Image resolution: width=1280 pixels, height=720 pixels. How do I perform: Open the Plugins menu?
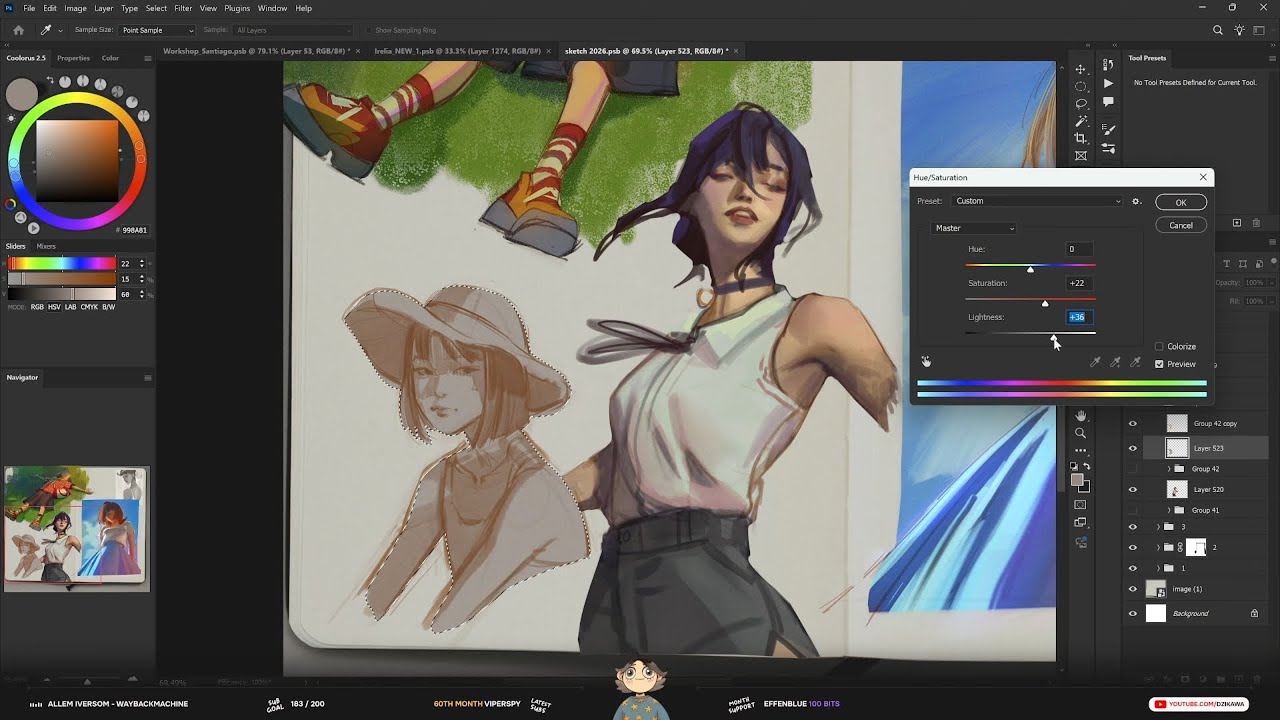tap(237, 8)
